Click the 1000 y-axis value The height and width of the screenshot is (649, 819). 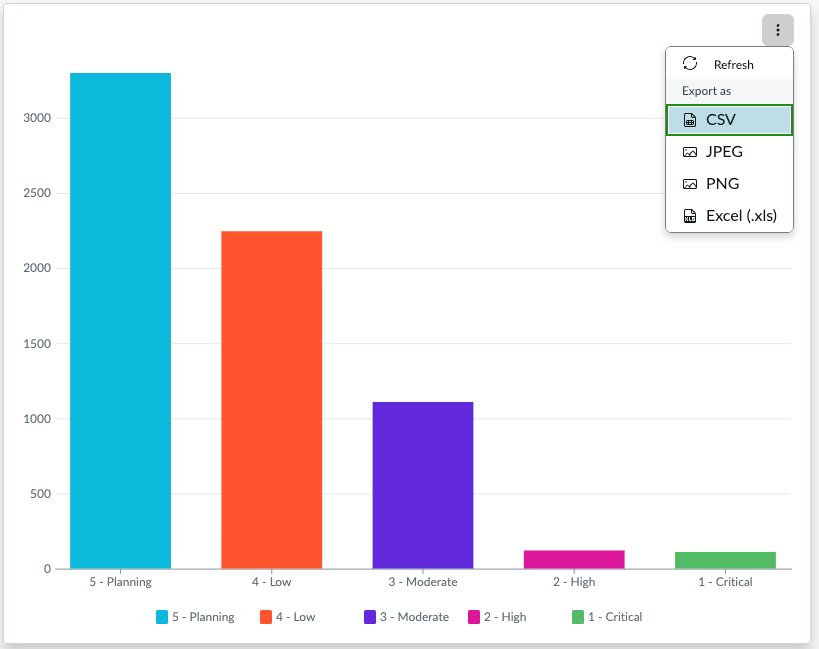37,419
